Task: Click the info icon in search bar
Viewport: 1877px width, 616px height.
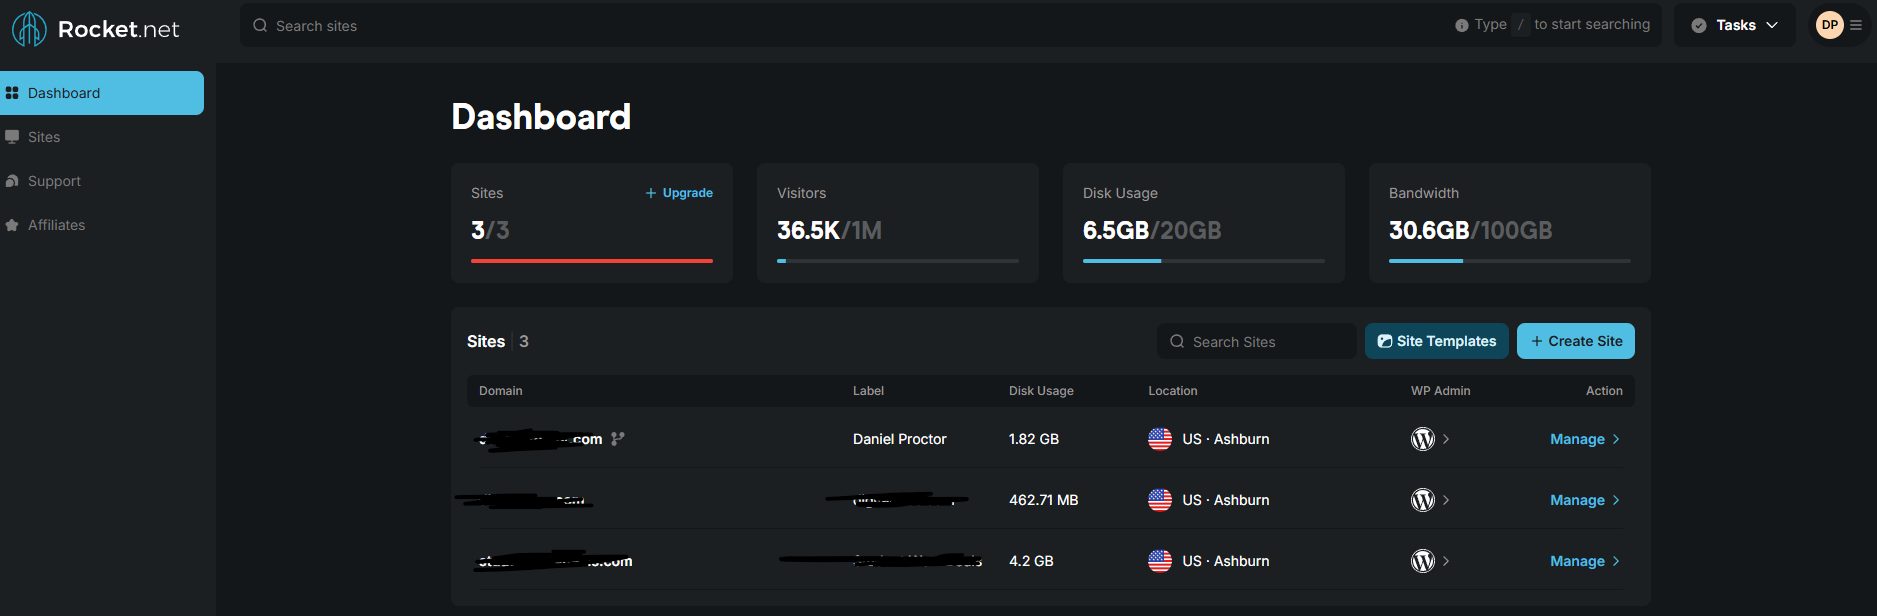Action: [1461, 25]
